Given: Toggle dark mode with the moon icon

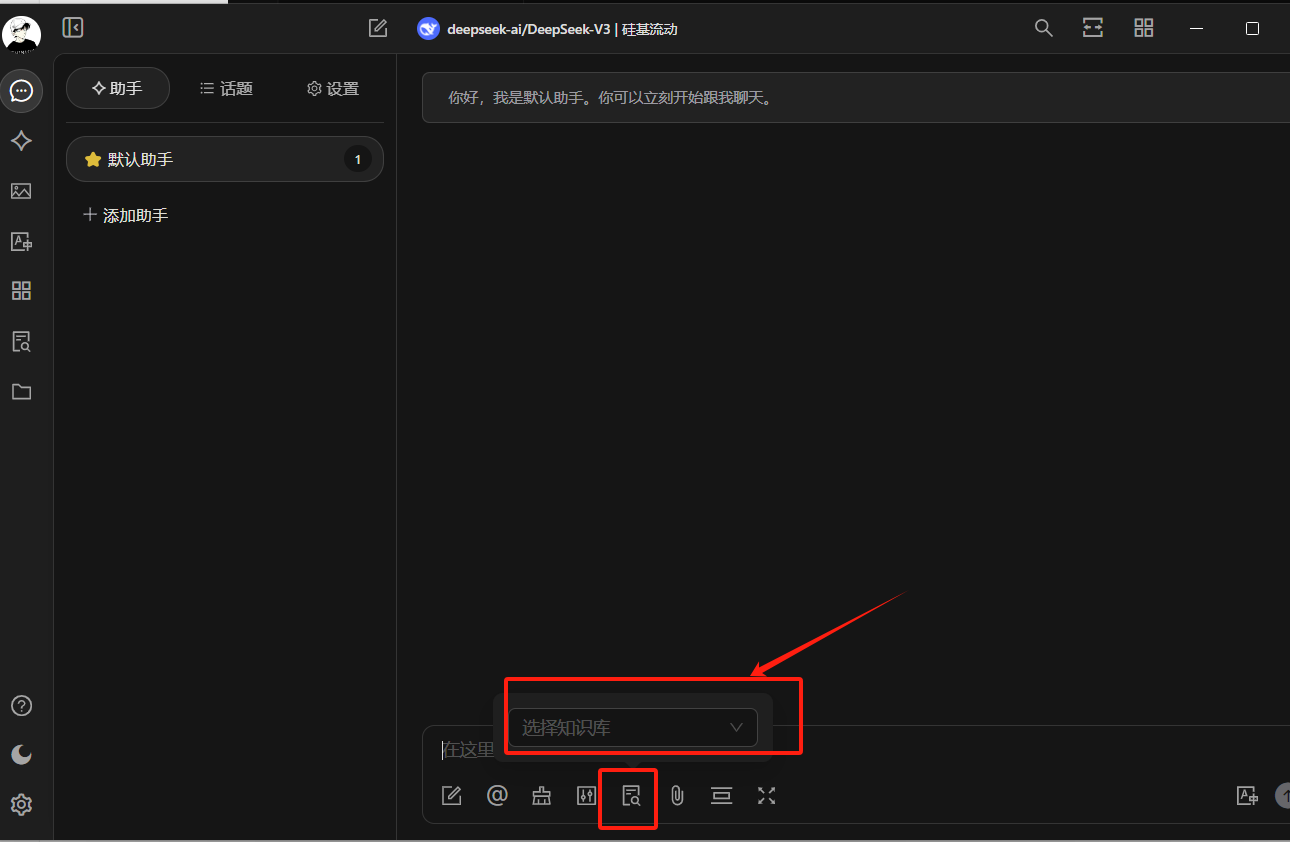Looking at the screenshot, I should (21, 755).
